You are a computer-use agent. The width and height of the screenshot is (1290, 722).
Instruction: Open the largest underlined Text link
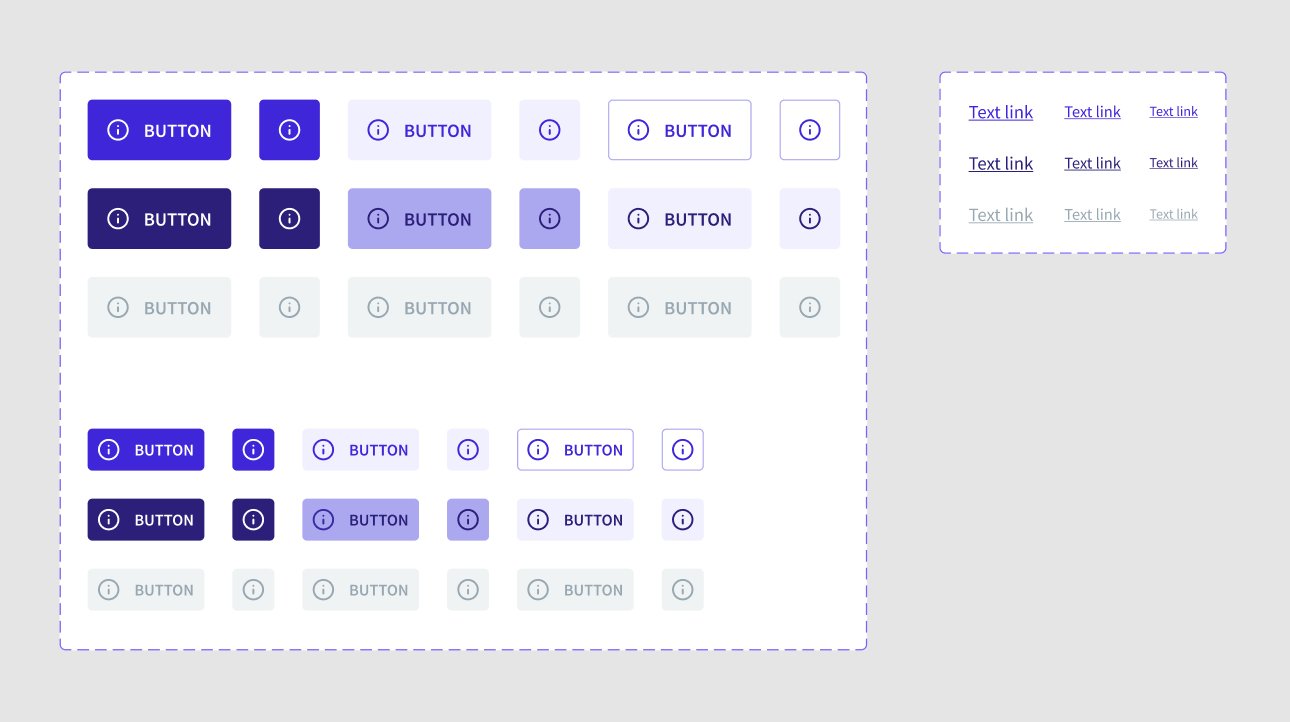pyautogui.click(x=1000, y=112)
